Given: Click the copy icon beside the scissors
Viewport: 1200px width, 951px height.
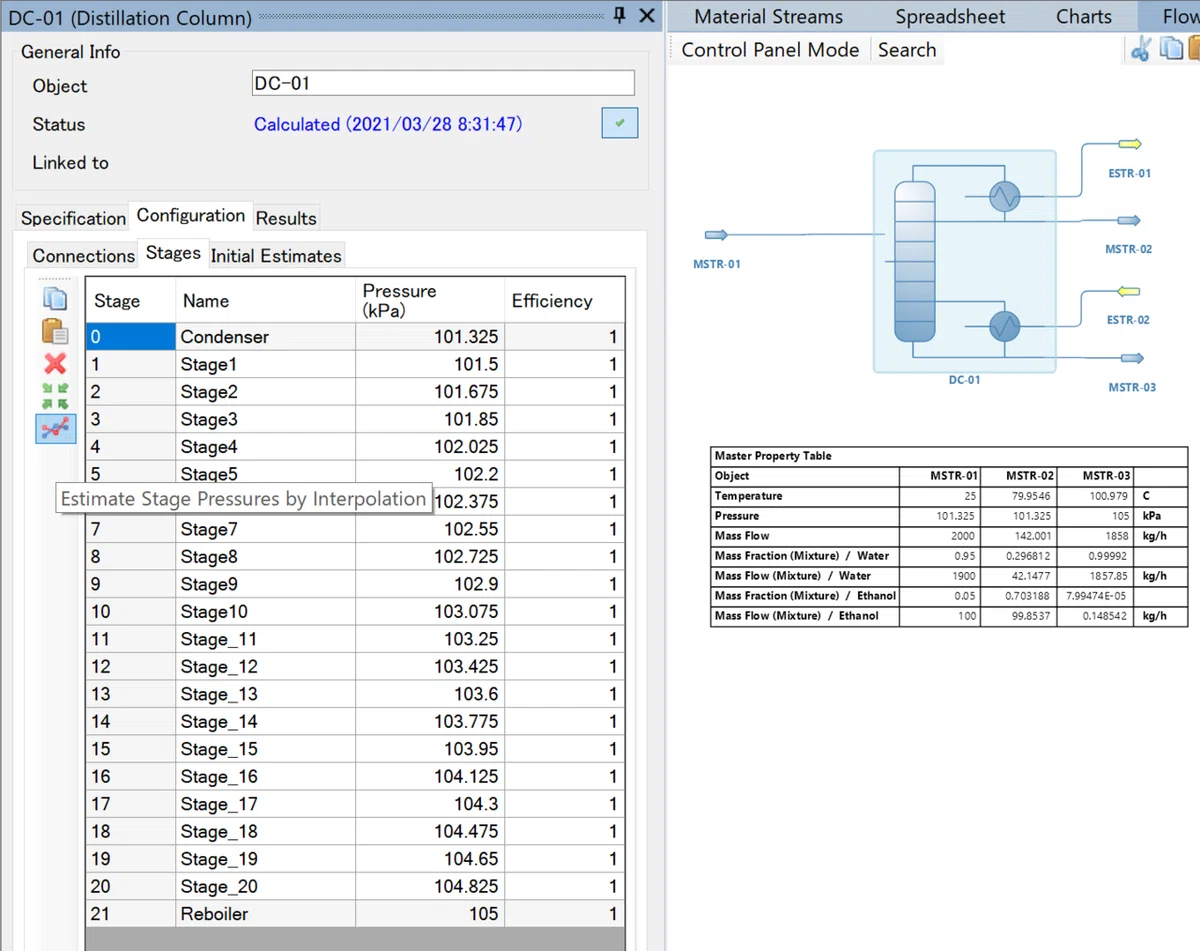Looking at the screenshot, I should [1171, 49].
